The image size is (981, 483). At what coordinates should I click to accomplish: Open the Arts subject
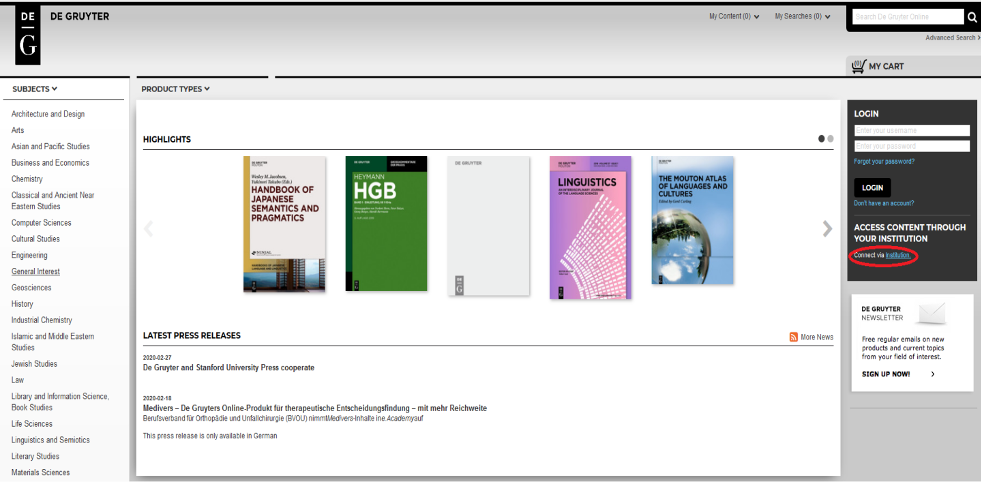pos(18,130)
